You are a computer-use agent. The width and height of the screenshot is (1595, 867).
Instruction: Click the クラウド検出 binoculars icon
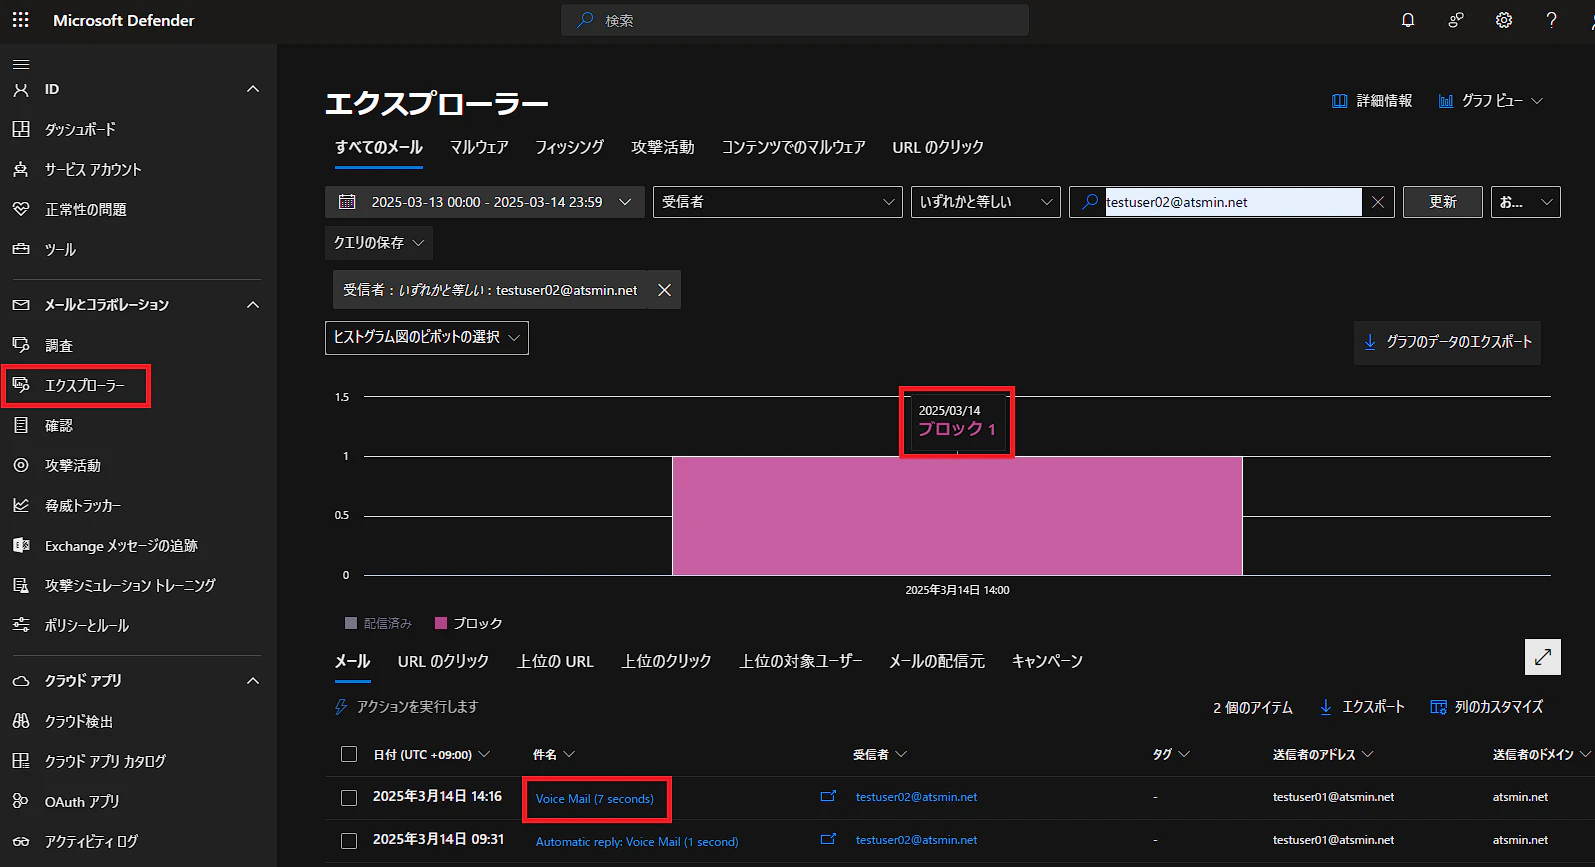coord(21,721)
